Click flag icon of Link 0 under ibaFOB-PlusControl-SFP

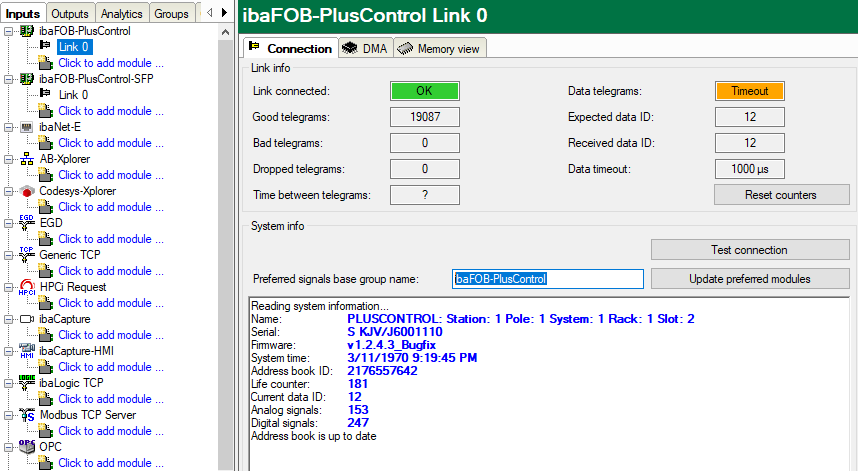tap(45, 94)
